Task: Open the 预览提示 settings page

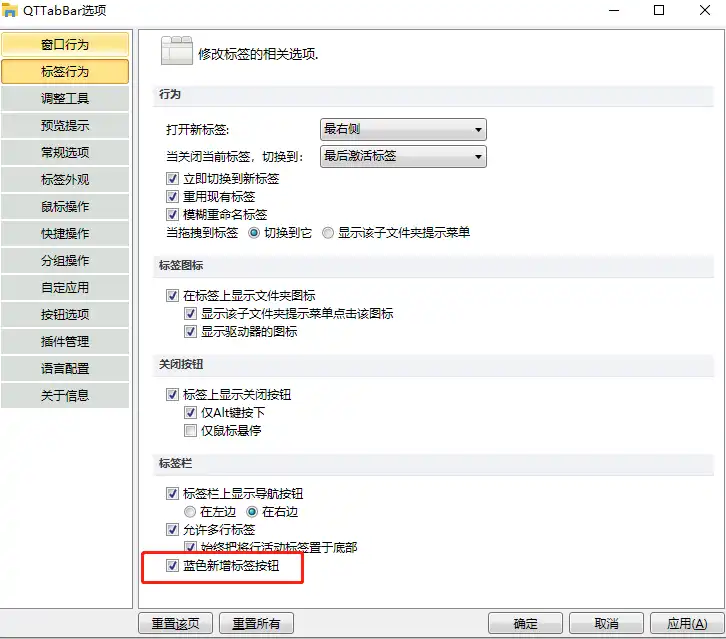Action: [65, 125]
